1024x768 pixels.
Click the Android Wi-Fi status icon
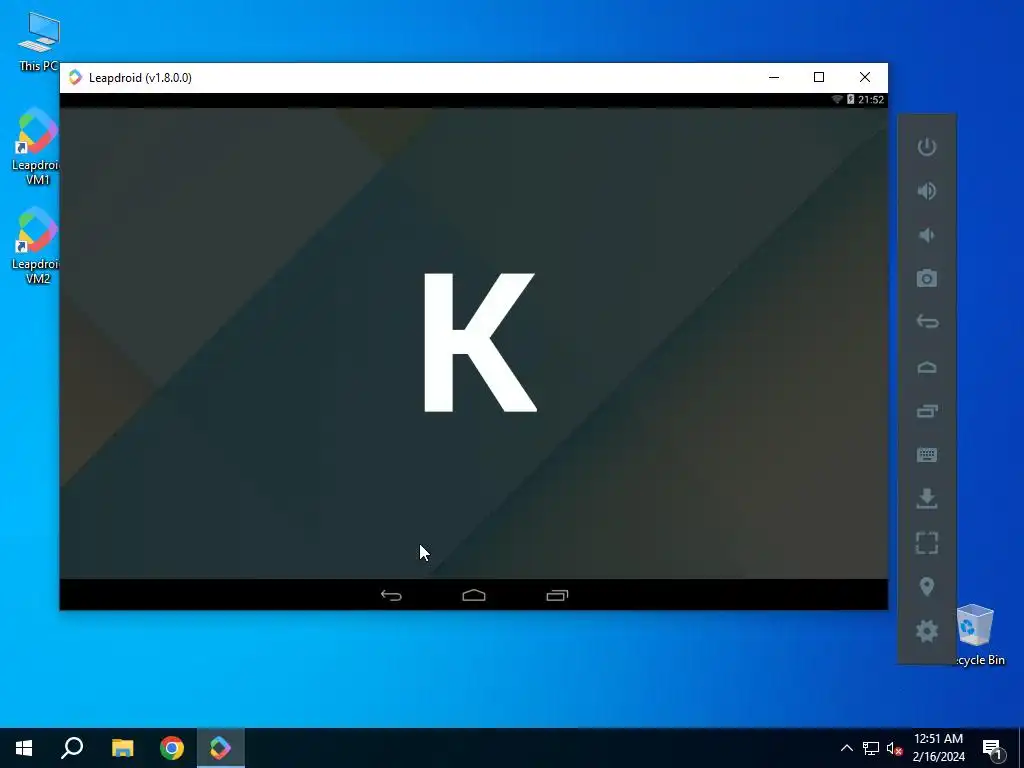point(837,99)
